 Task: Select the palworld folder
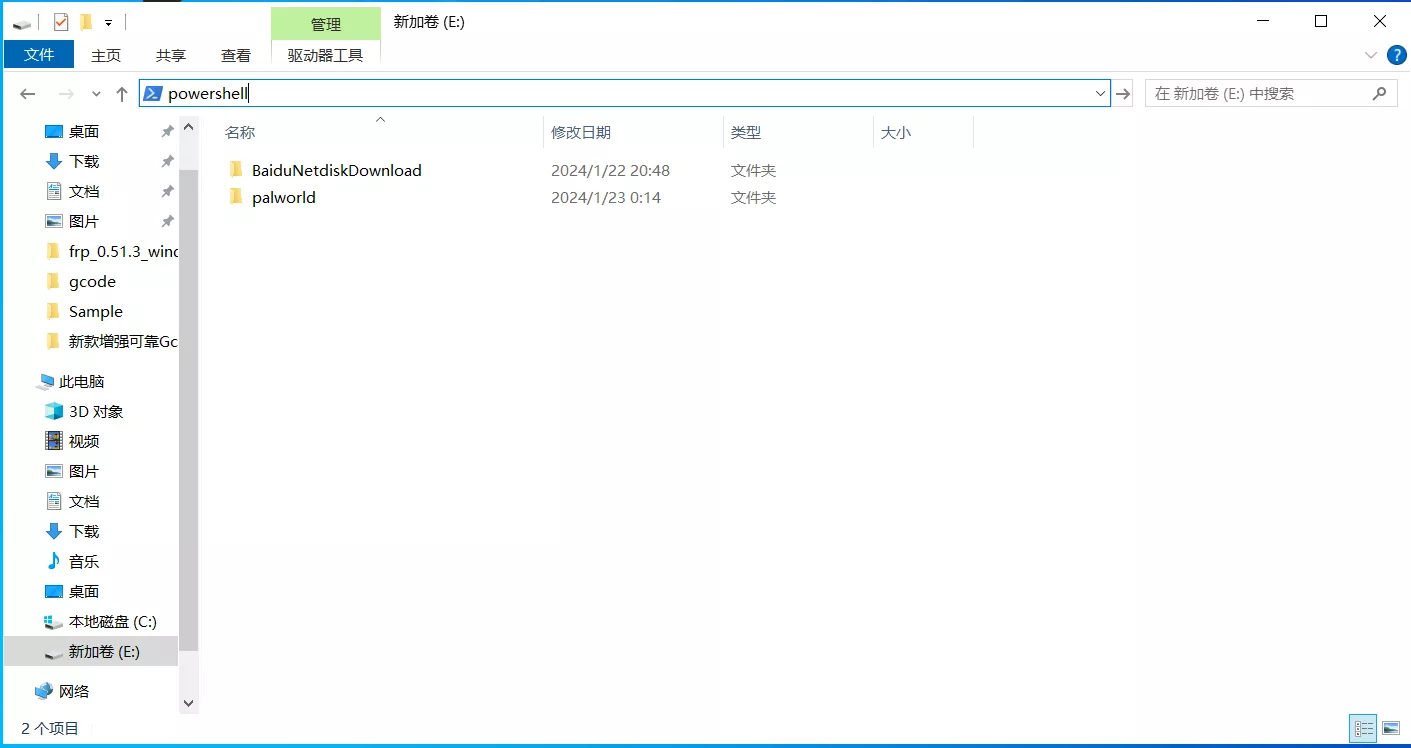[x=283, y=197]
